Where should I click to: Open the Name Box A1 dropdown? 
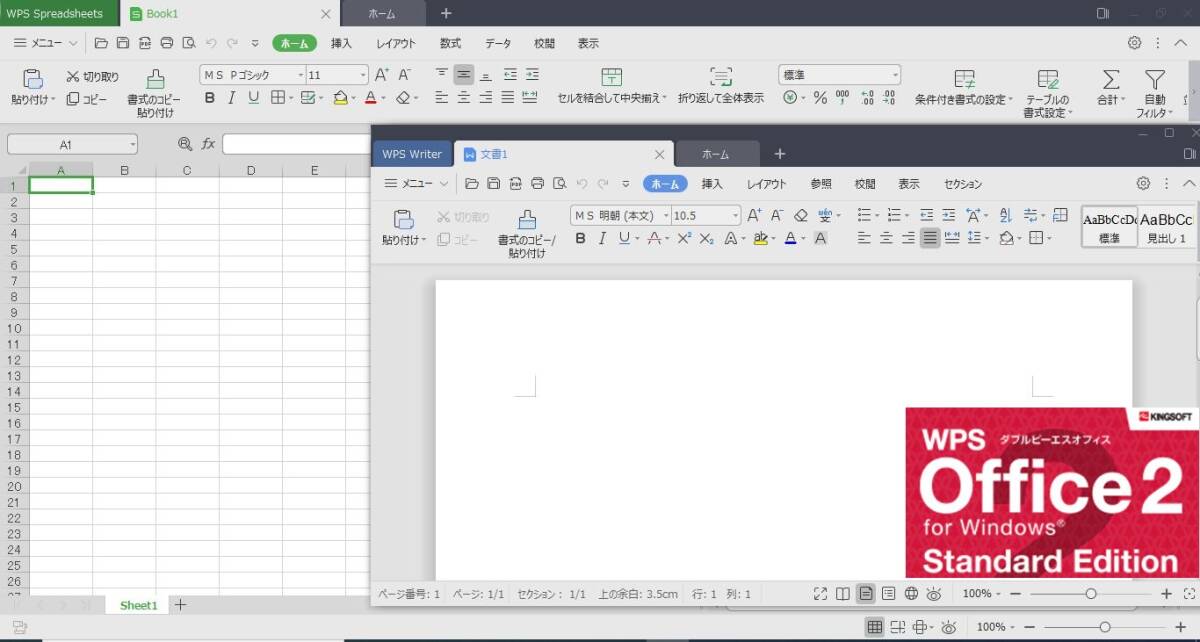coord(131,144)
